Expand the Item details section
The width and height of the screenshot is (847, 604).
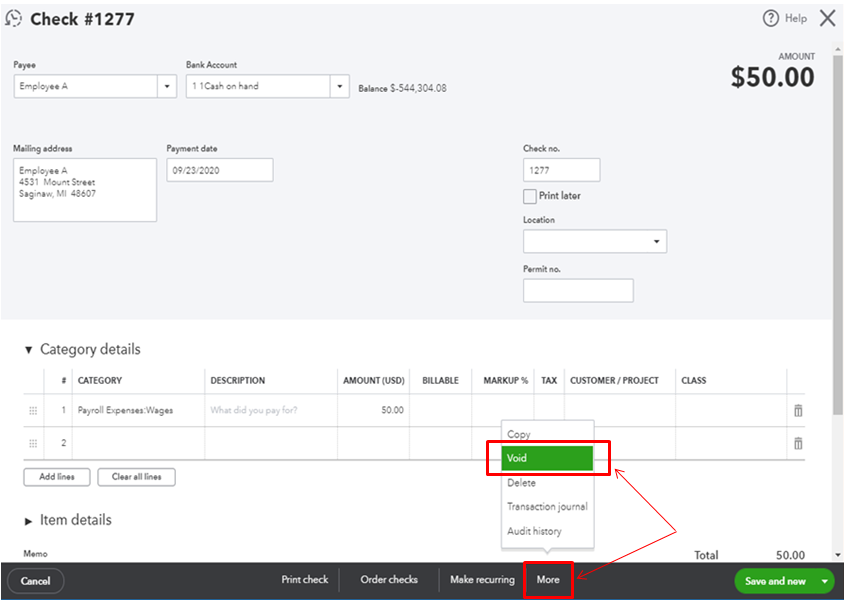coord(28,519)
